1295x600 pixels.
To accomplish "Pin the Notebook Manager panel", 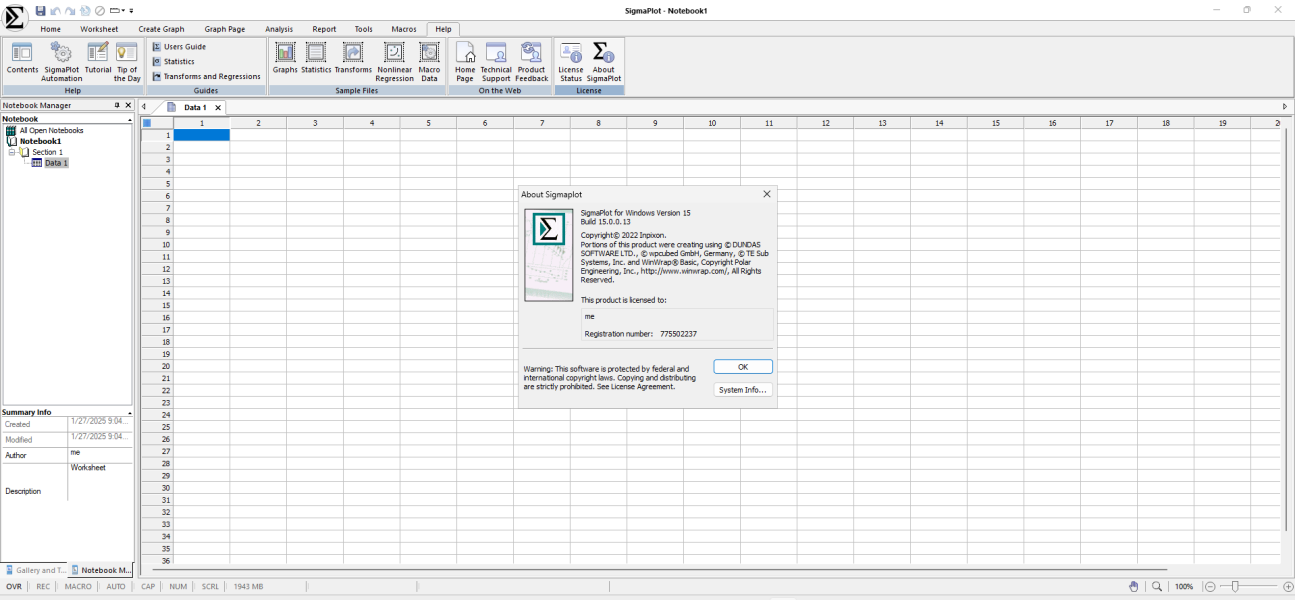I will click(x=116, y=105).
